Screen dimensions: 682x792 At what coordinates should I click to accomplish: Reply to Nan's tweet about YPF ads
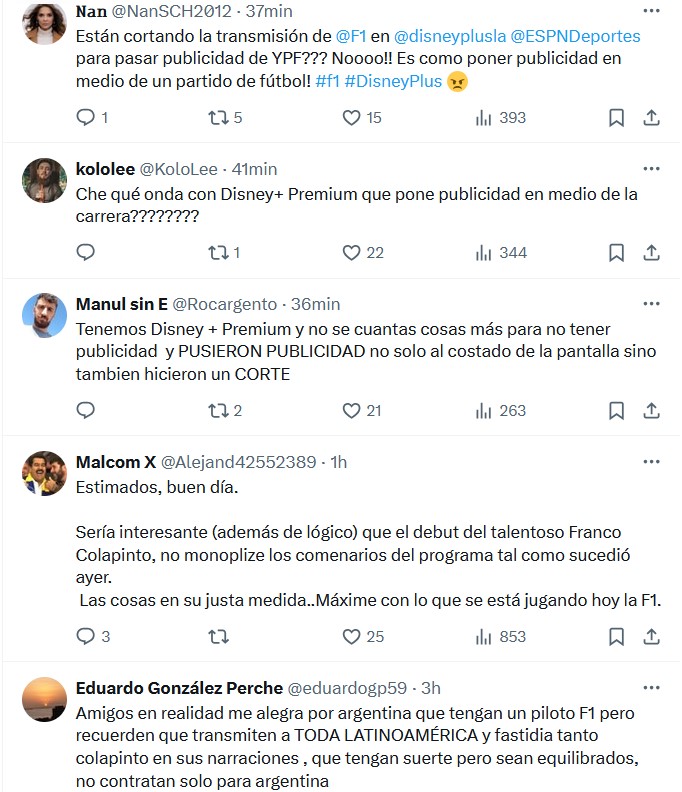(x=86, y=118)
